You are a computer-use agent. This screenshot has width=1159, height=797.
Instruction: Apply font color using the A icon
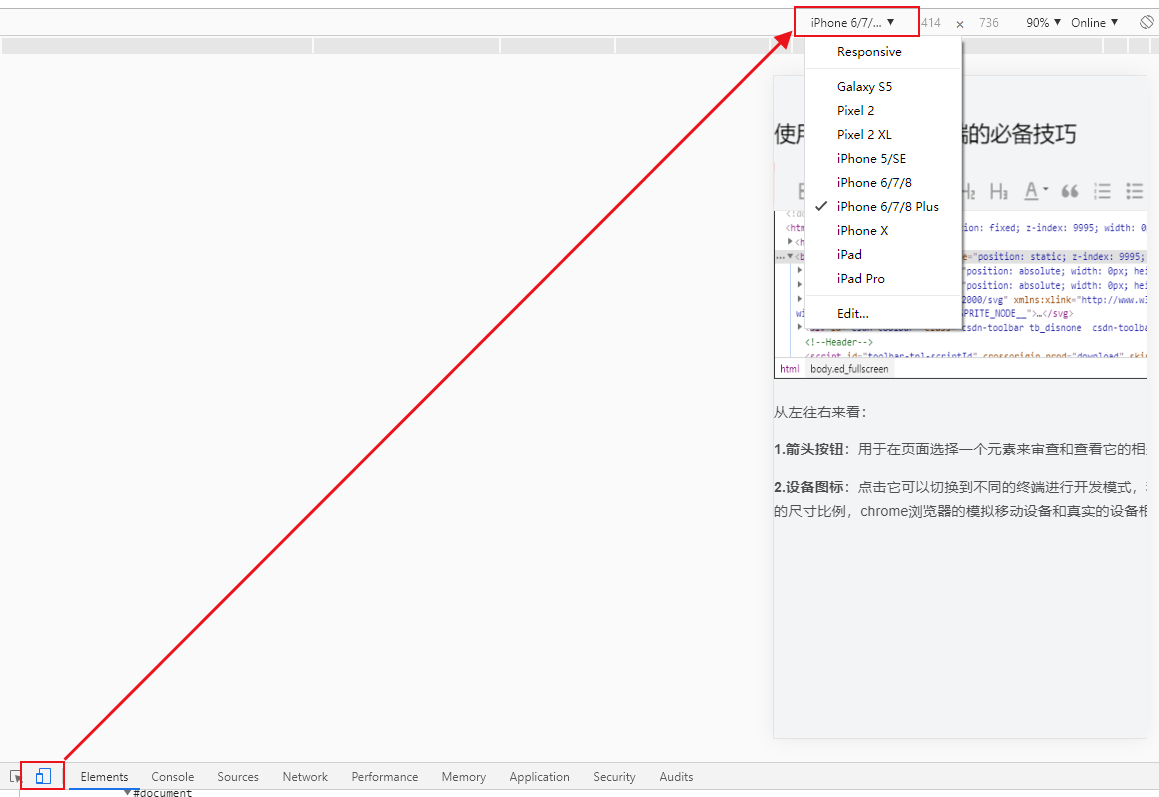click(x=1030, y=190)
